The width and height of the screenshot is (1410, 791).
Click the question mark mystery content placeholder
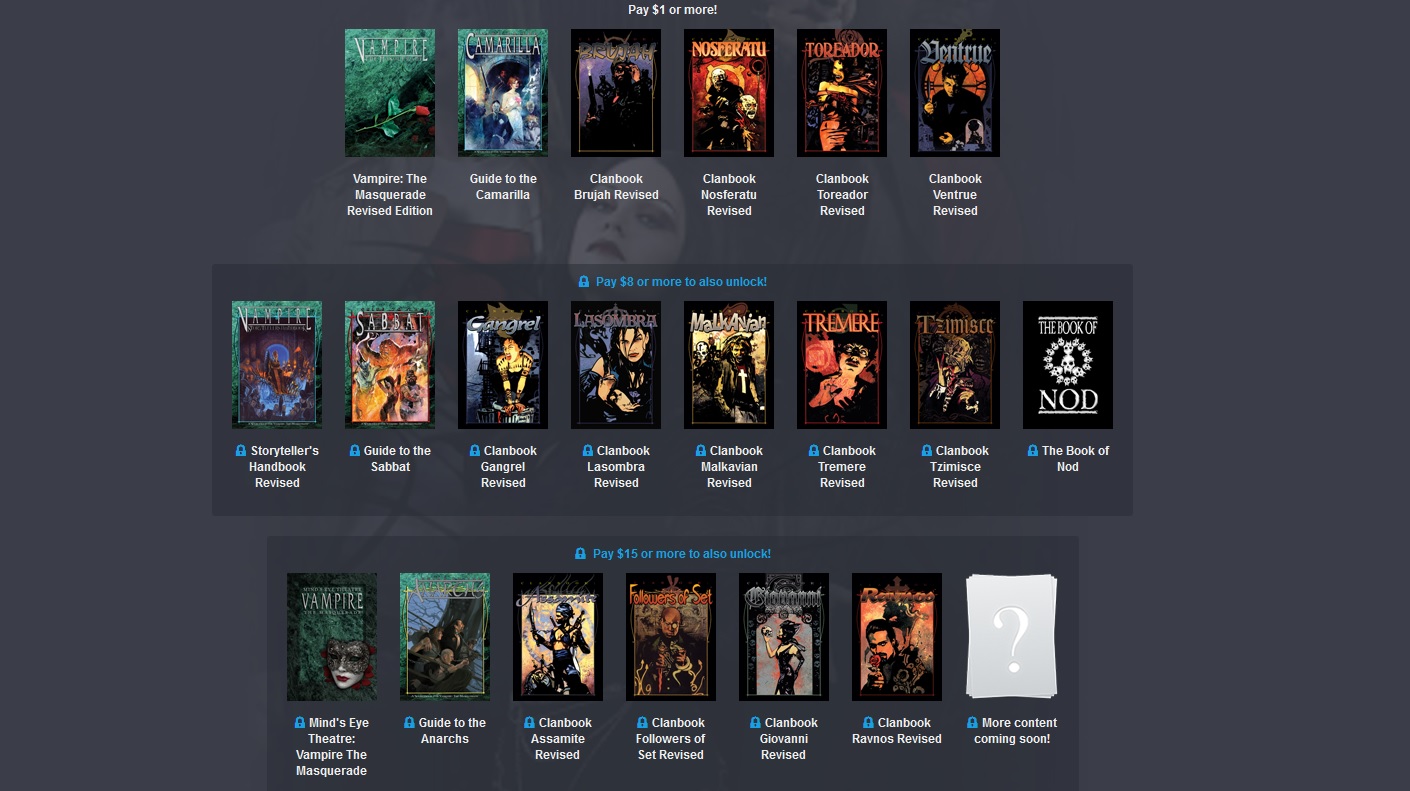1011,637
